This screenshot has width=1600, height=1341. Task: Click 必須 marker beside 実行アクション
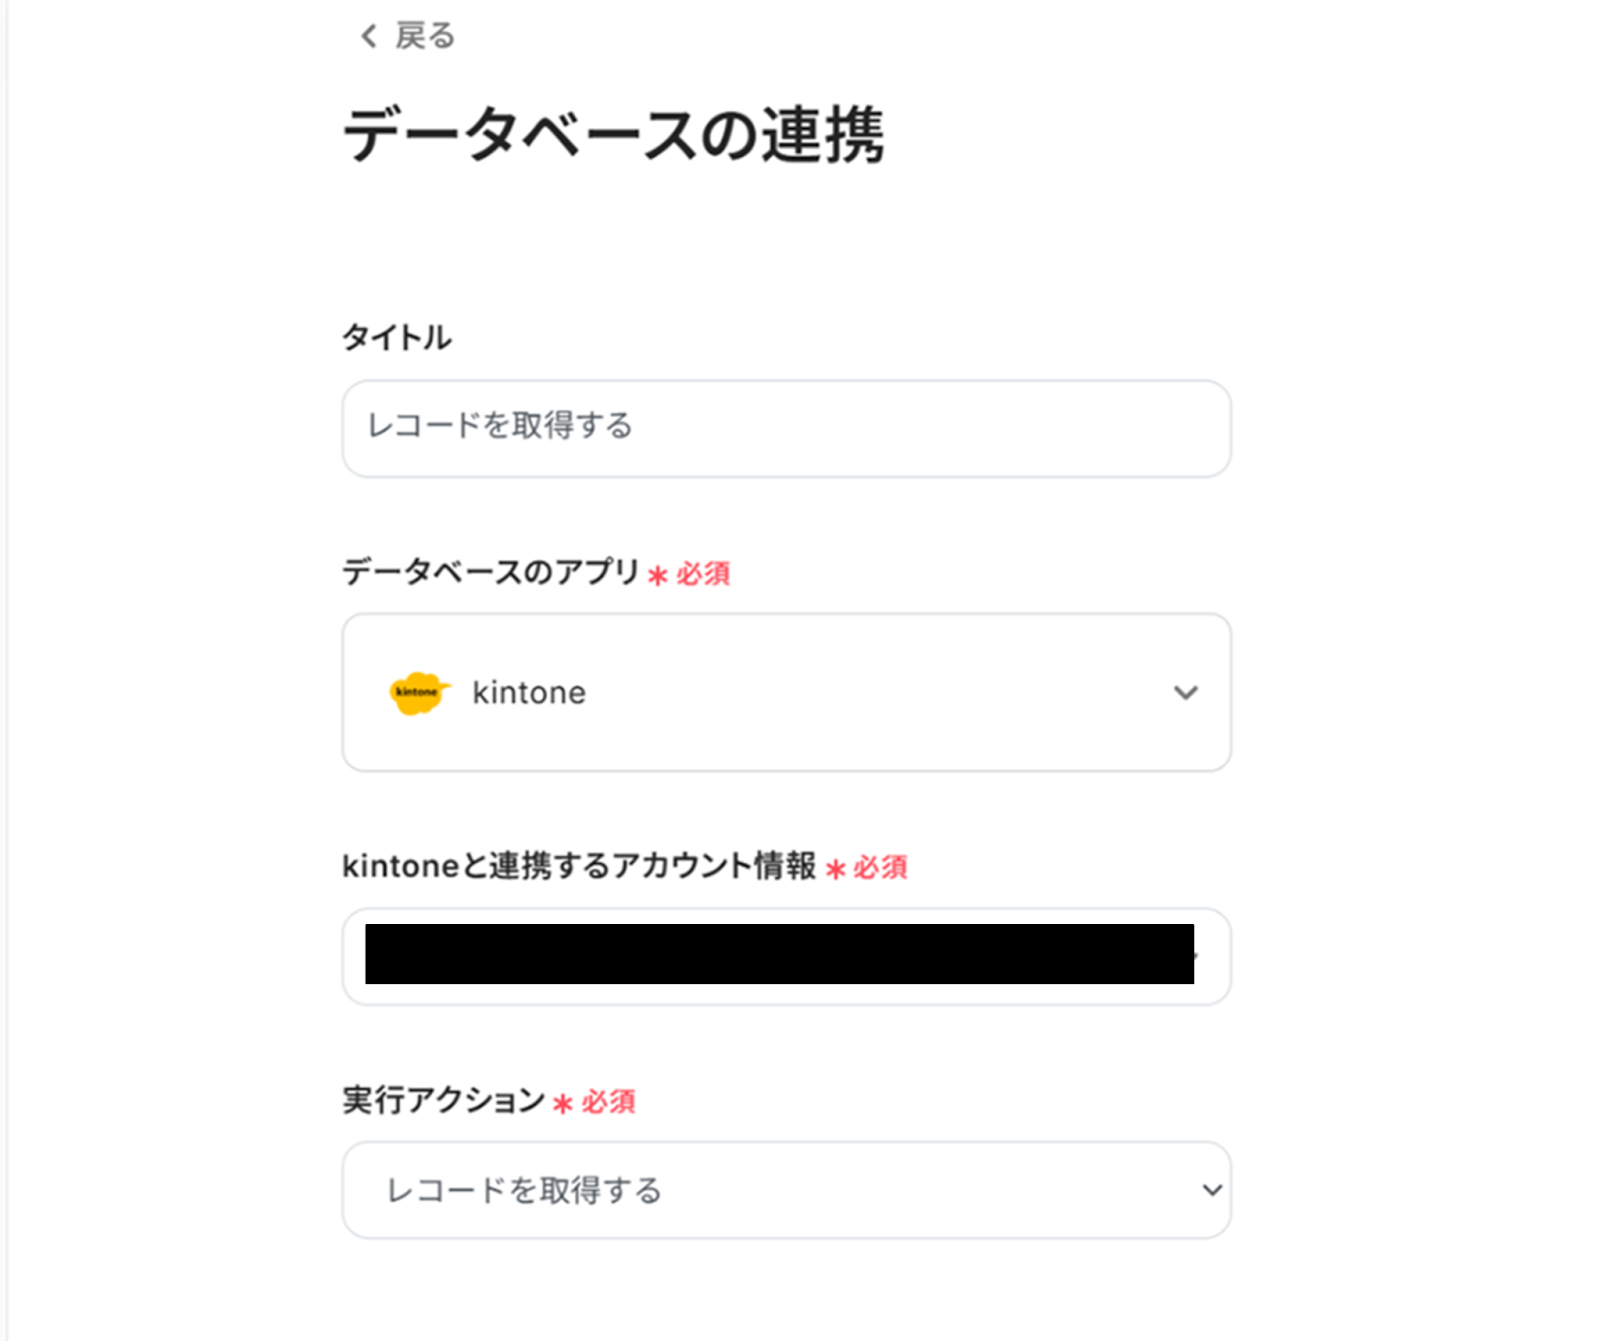[x=608, y=1102]
